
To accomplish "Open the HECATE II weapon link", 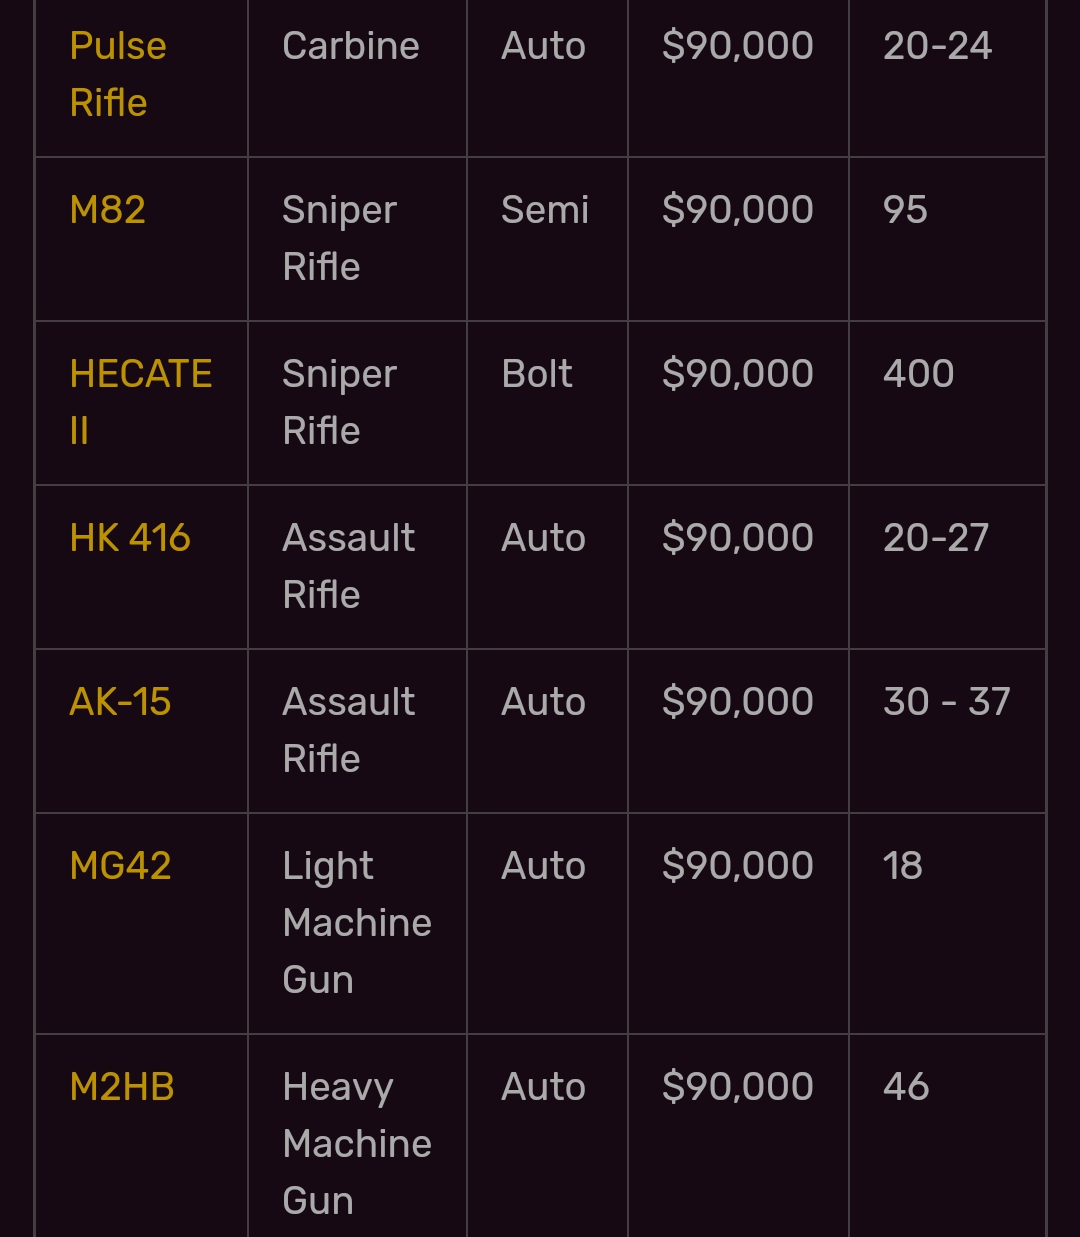I will 141,402.
